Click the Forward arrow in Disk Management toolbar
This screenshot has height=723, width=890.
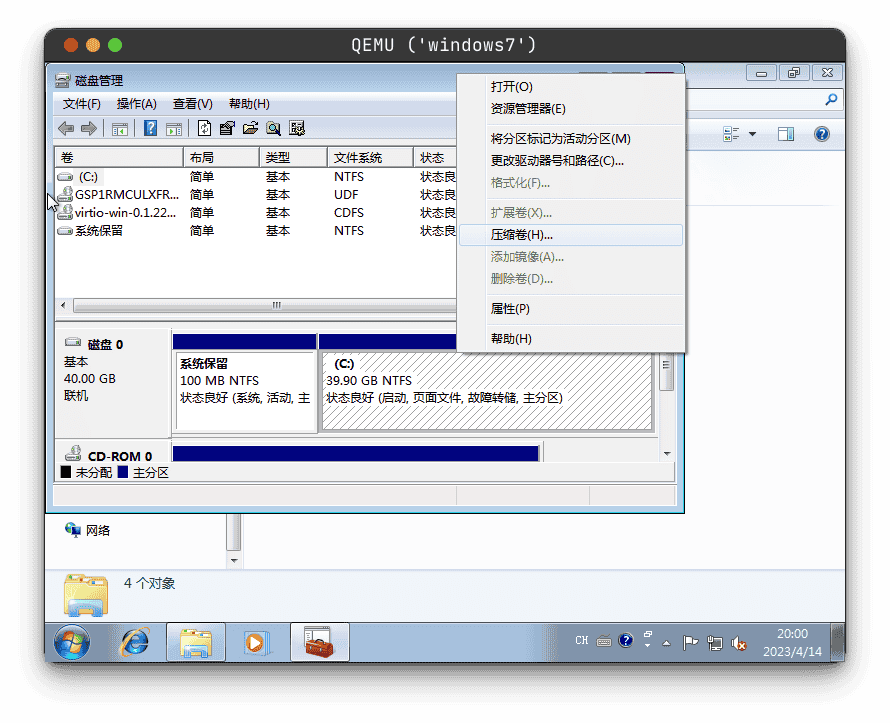[89, 129]
